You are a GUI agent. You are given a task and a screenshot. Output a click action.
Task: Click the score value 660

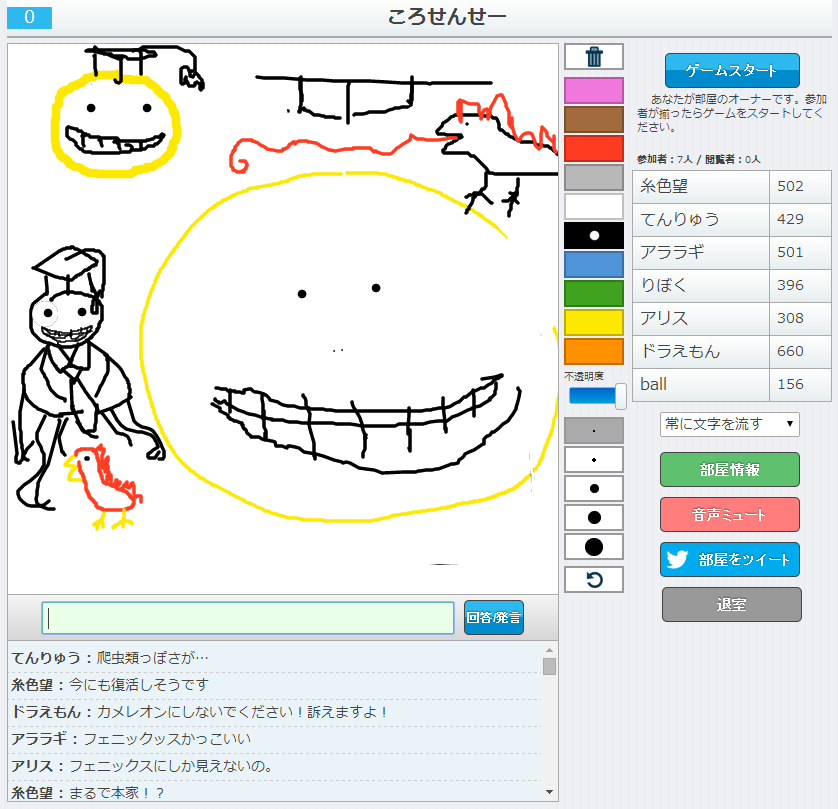click(x=790, y=351)
